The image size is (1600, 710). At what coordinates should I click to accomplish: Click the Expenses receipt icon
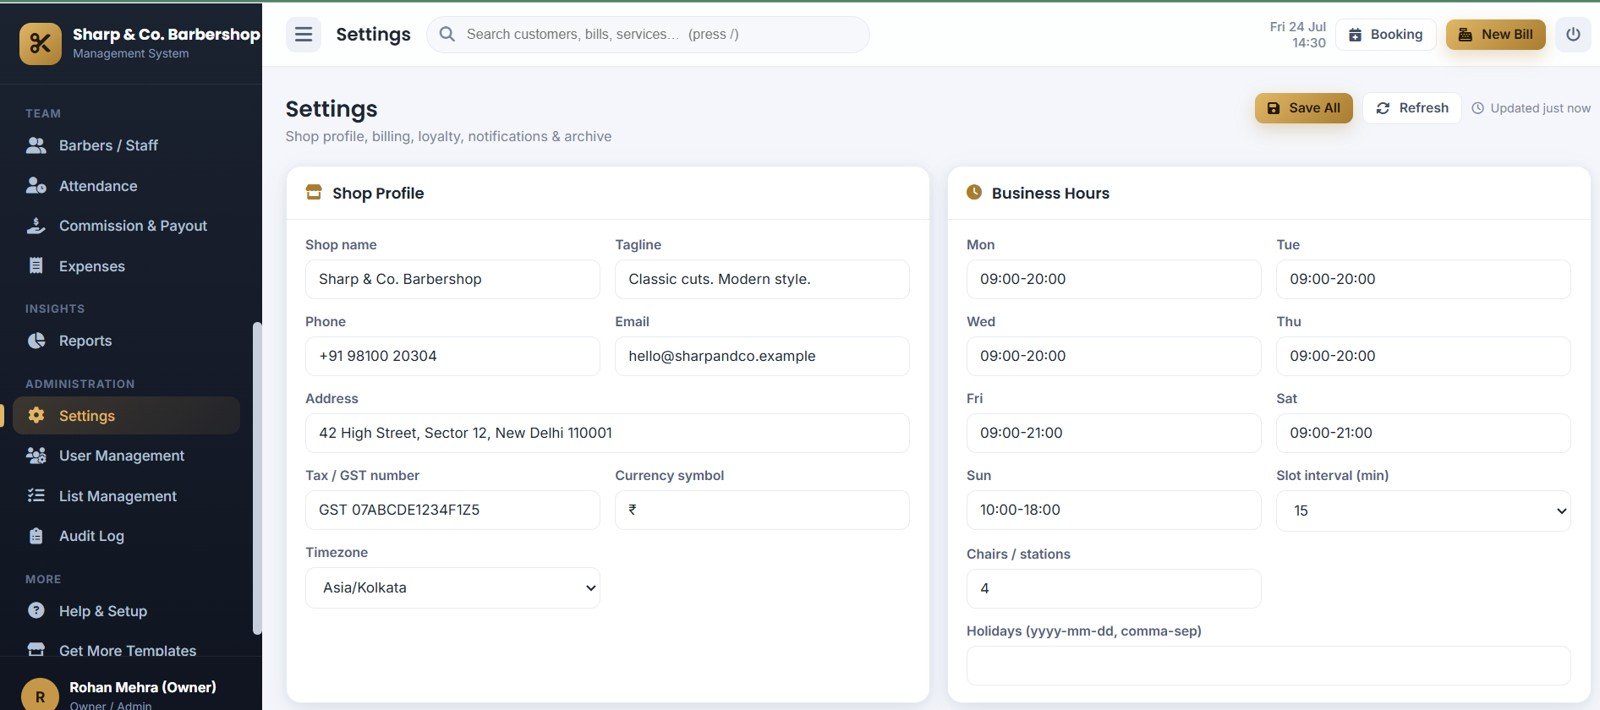point(36,266)
